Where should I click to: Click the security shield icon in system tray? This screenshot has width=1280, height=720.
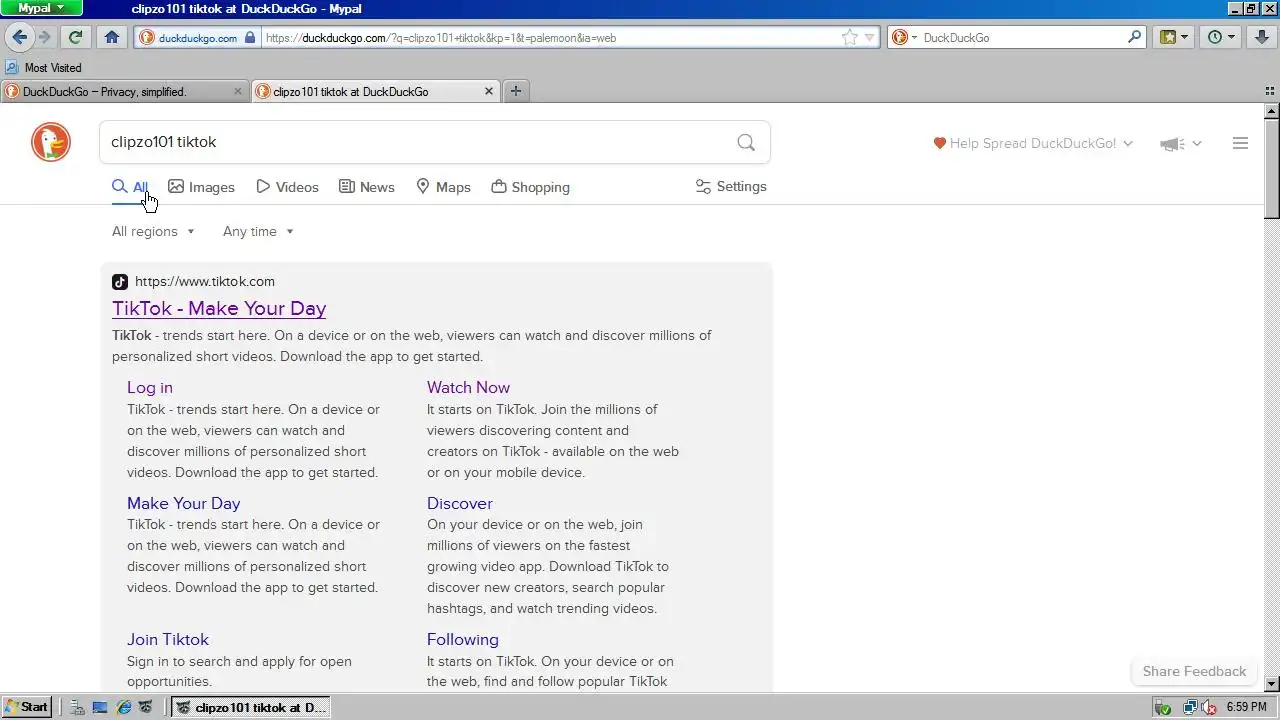pos(1162,707)
